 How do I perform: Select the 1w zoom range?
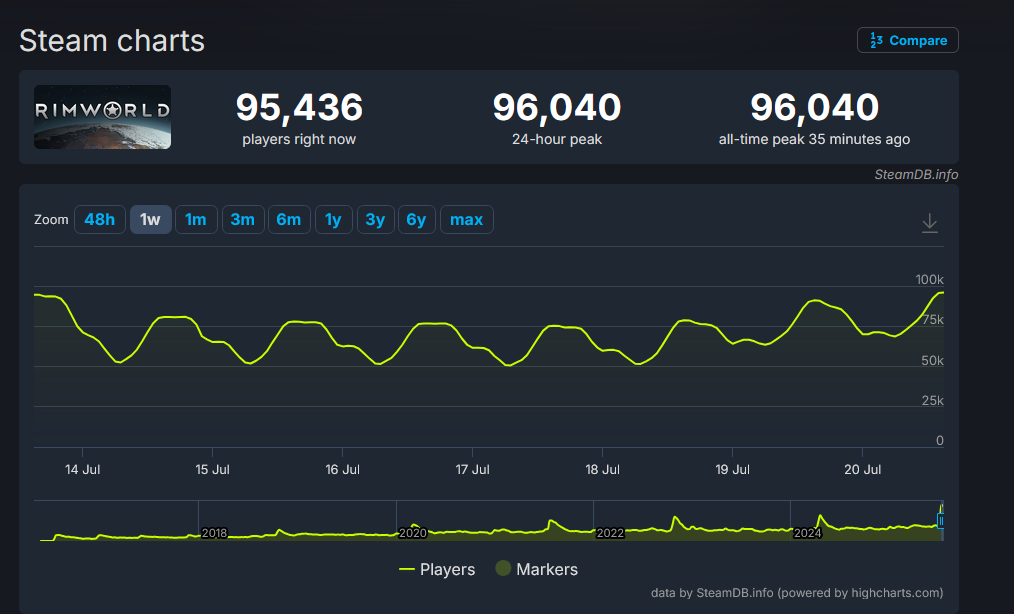[x=150, y=219]
